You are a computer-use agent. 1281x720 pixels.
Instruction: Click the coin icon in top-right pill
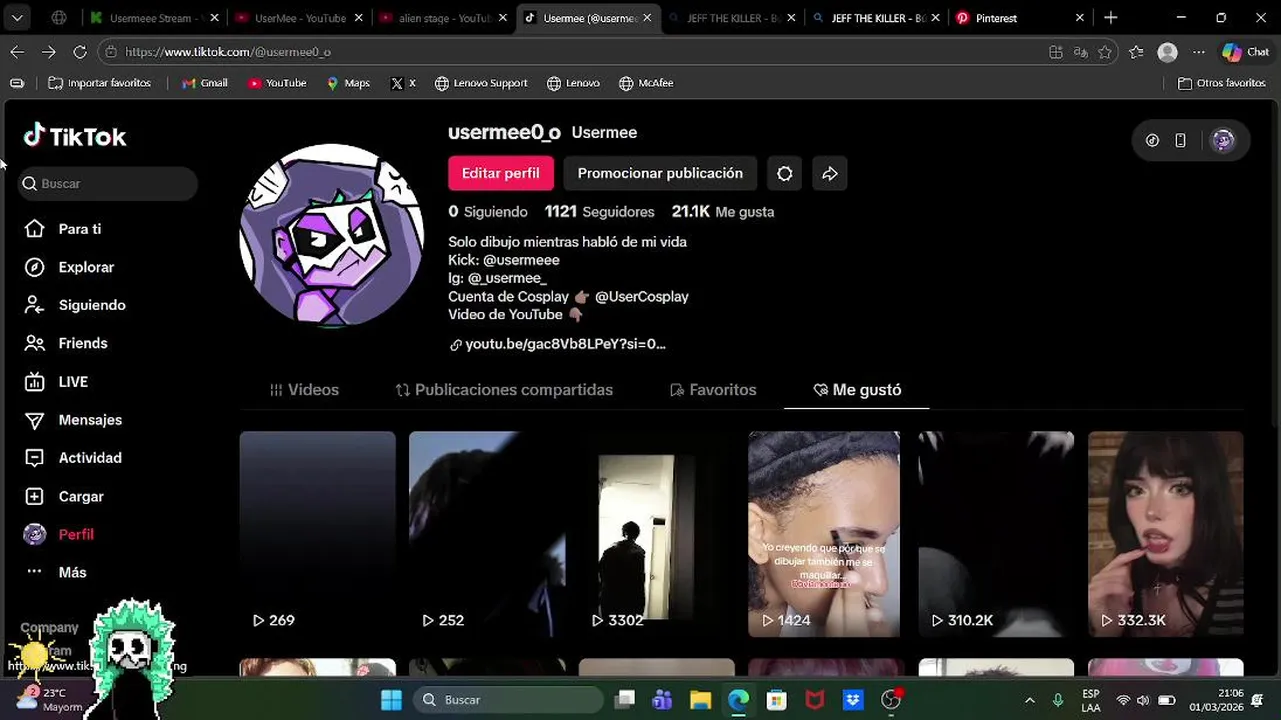pyautogui.click(x=1152, y=141)
